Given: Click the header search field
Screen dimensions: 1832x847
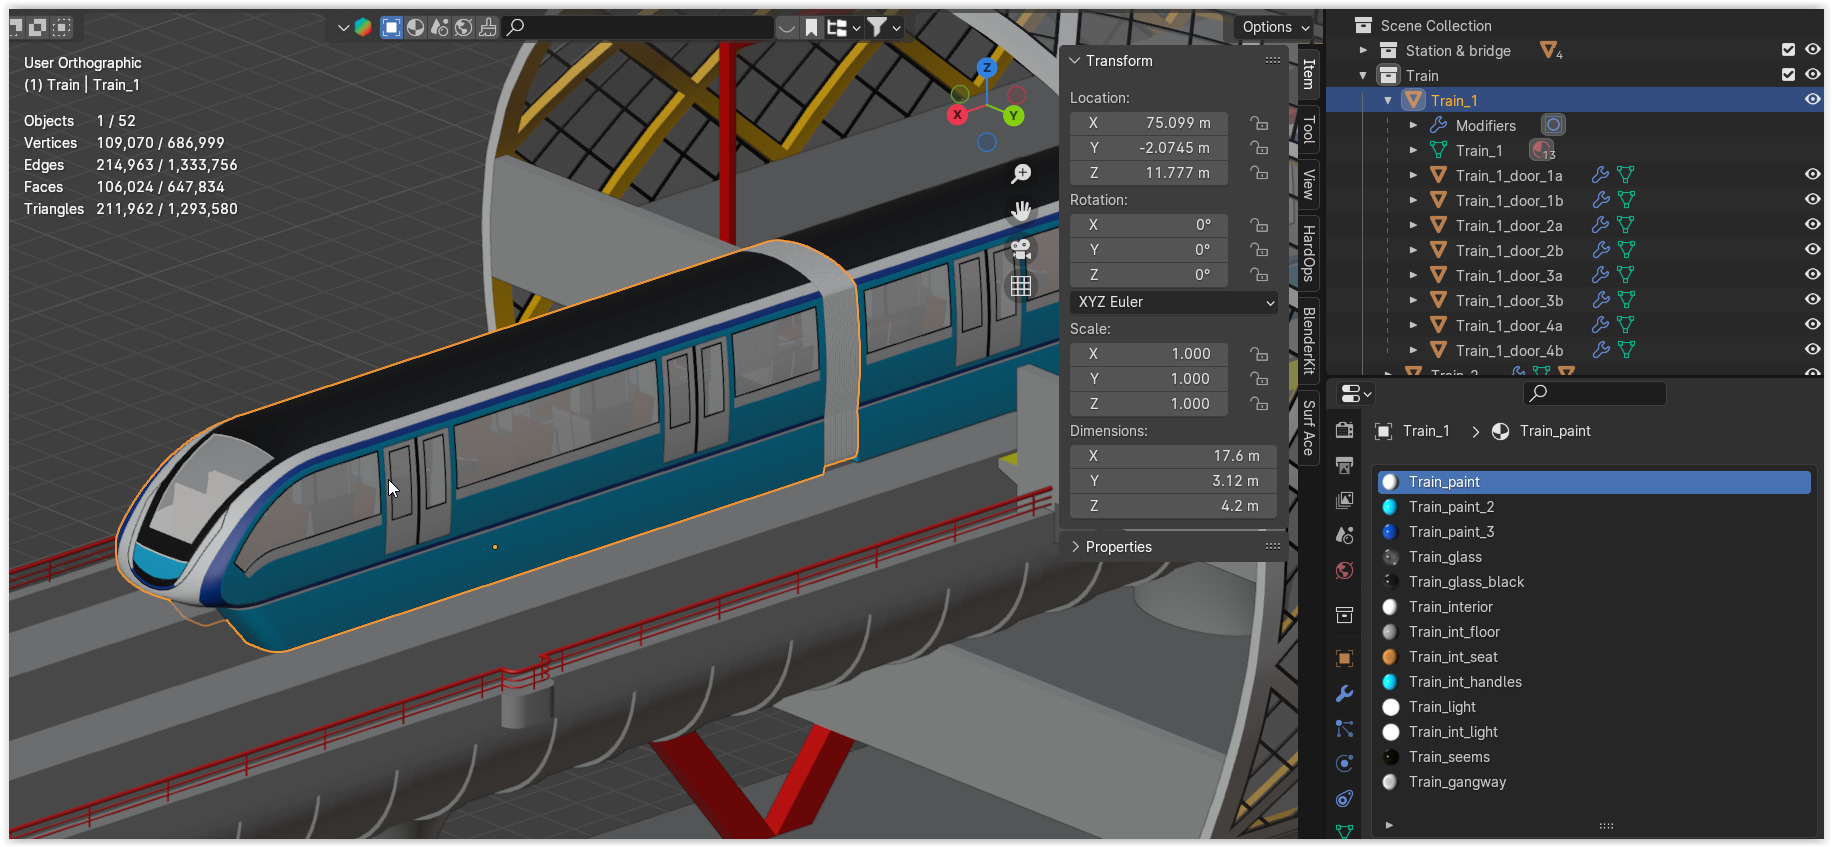Looking at the screenshot, I should coord(638,27).
